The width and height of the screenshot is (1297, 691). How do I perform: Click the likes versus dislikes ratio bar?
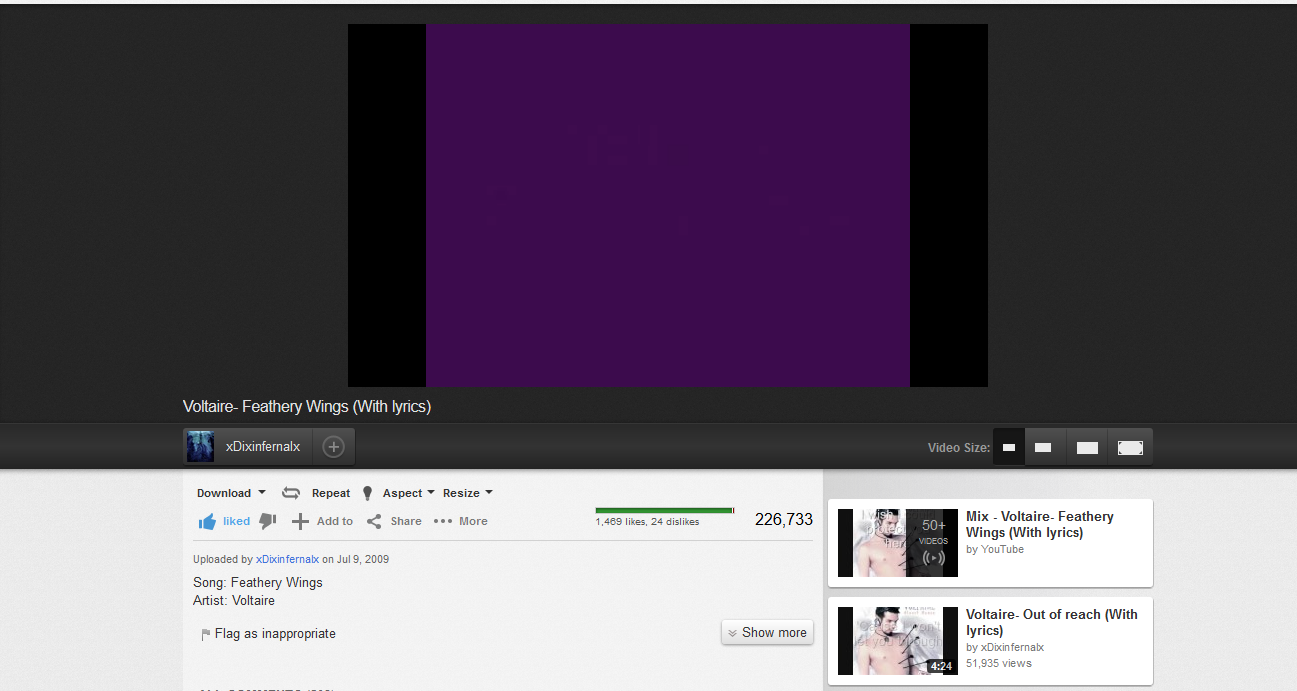(x=664, y=509)
